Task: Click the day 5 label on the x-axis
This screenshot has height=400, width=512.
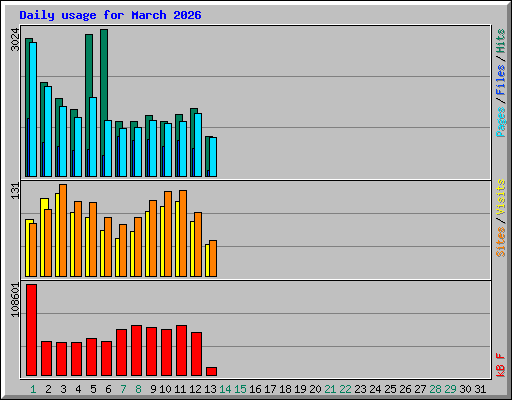Action: tap(93, 389)
